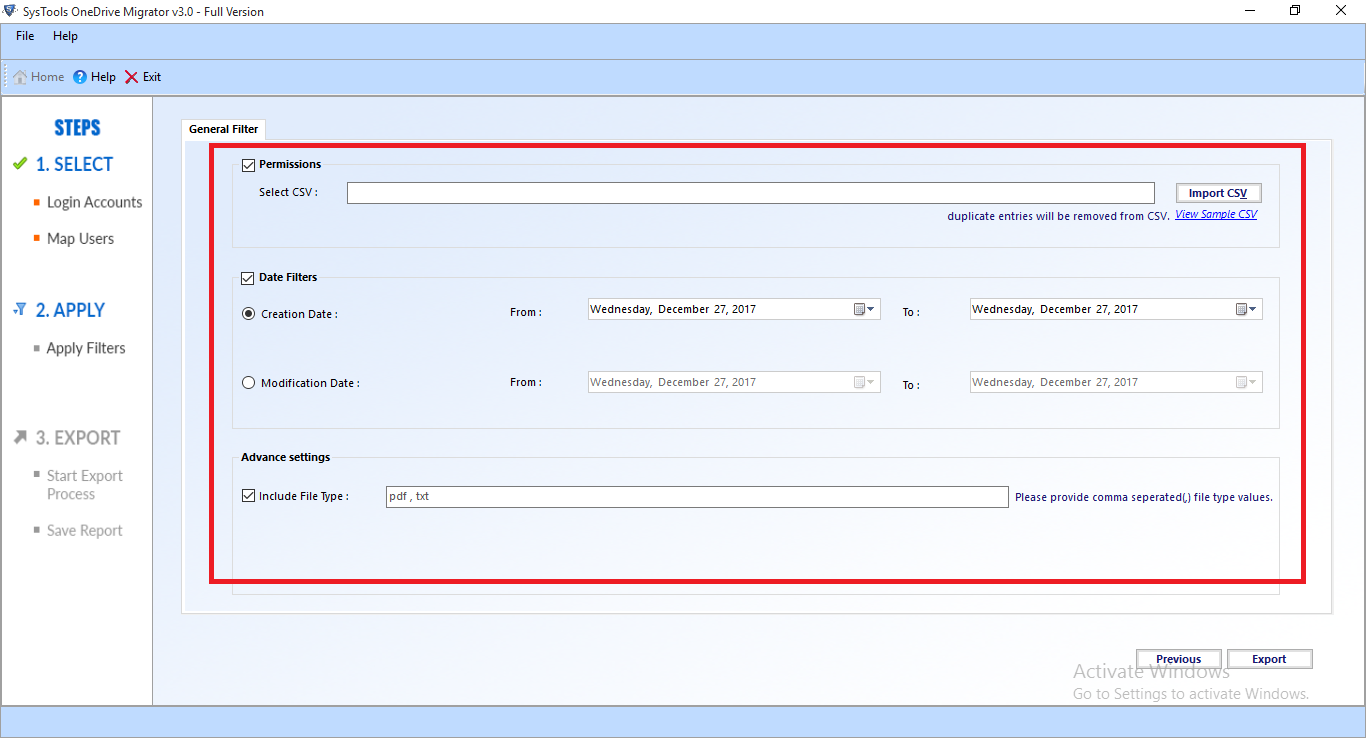Toggle the Date Filters checkbox
Image resolution: width=1366 pixels, height=738 pixels.
pos(248,278)
